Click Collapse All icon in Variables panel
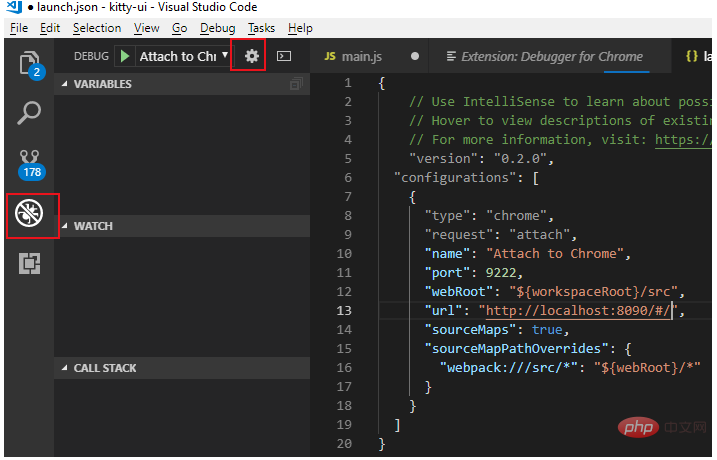Viewport: 717px width, 460px height. point(295,85)
